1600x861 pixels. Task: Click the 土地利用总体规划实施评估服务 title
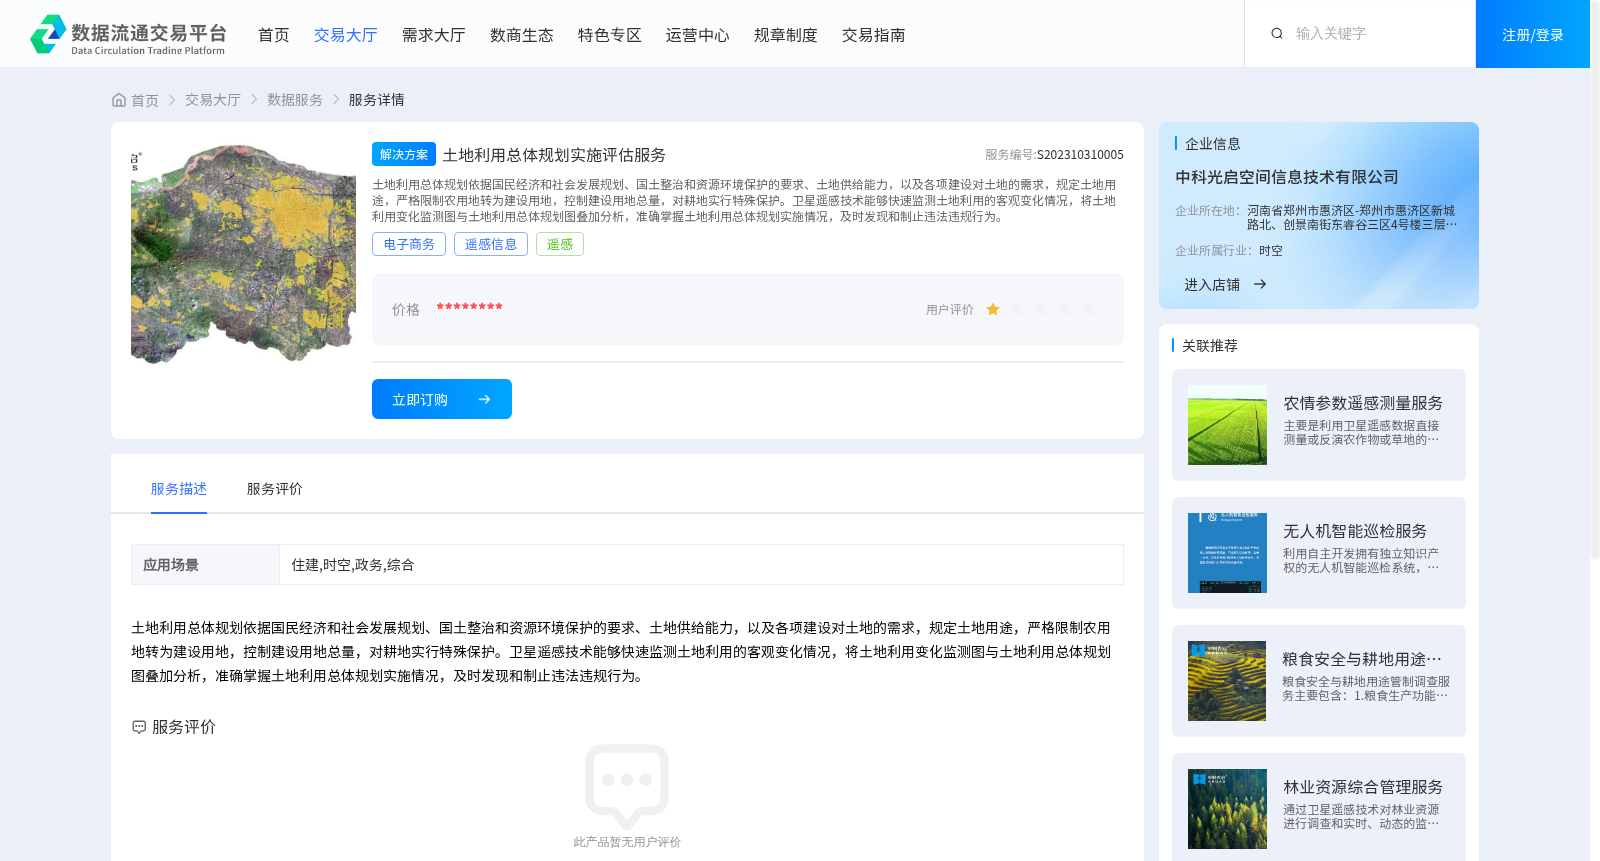pos(554,155)
